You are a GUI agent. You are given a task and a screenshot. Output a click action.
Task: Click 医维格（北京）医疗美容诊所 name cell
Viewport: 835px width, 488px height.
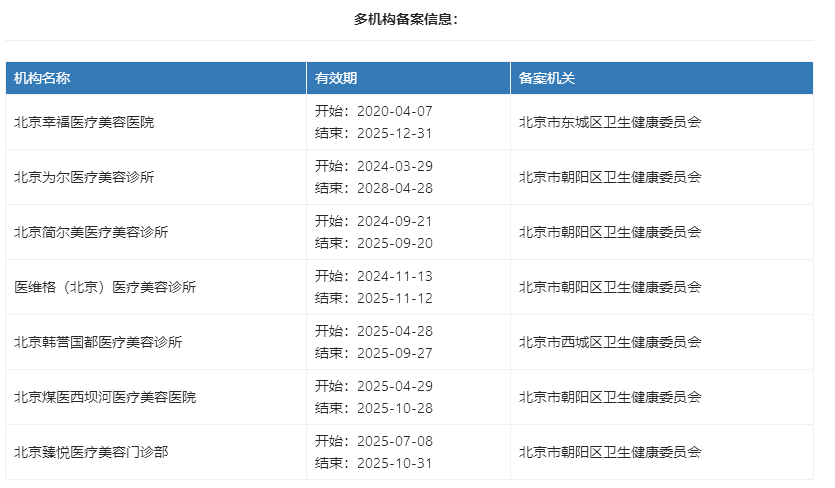click(x=105, y=287)
